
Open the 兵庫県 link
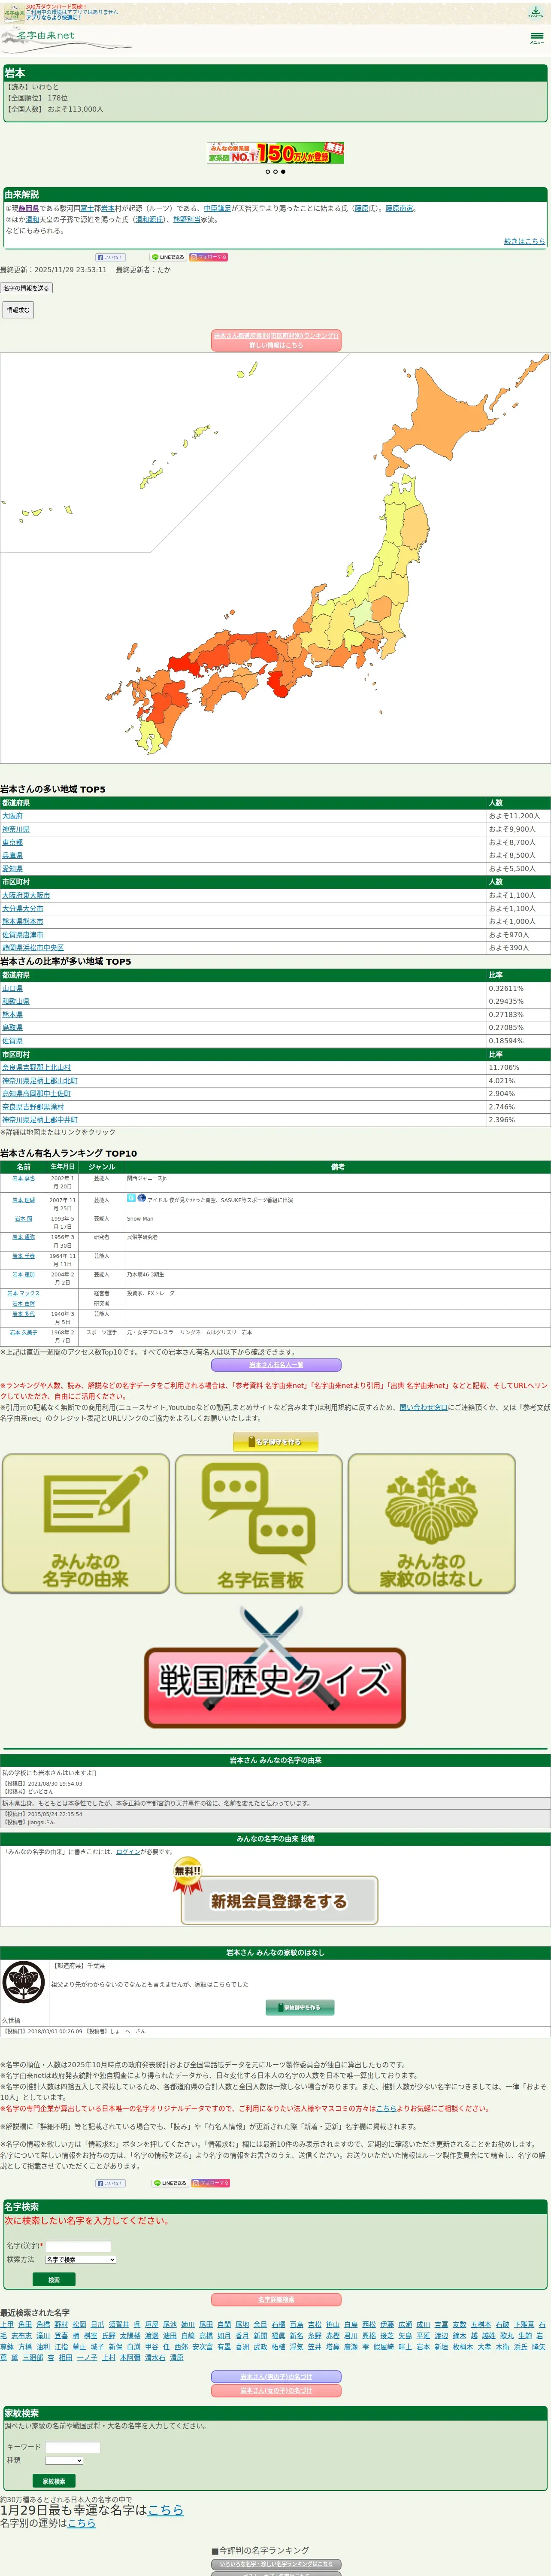[x=12, y=856]
